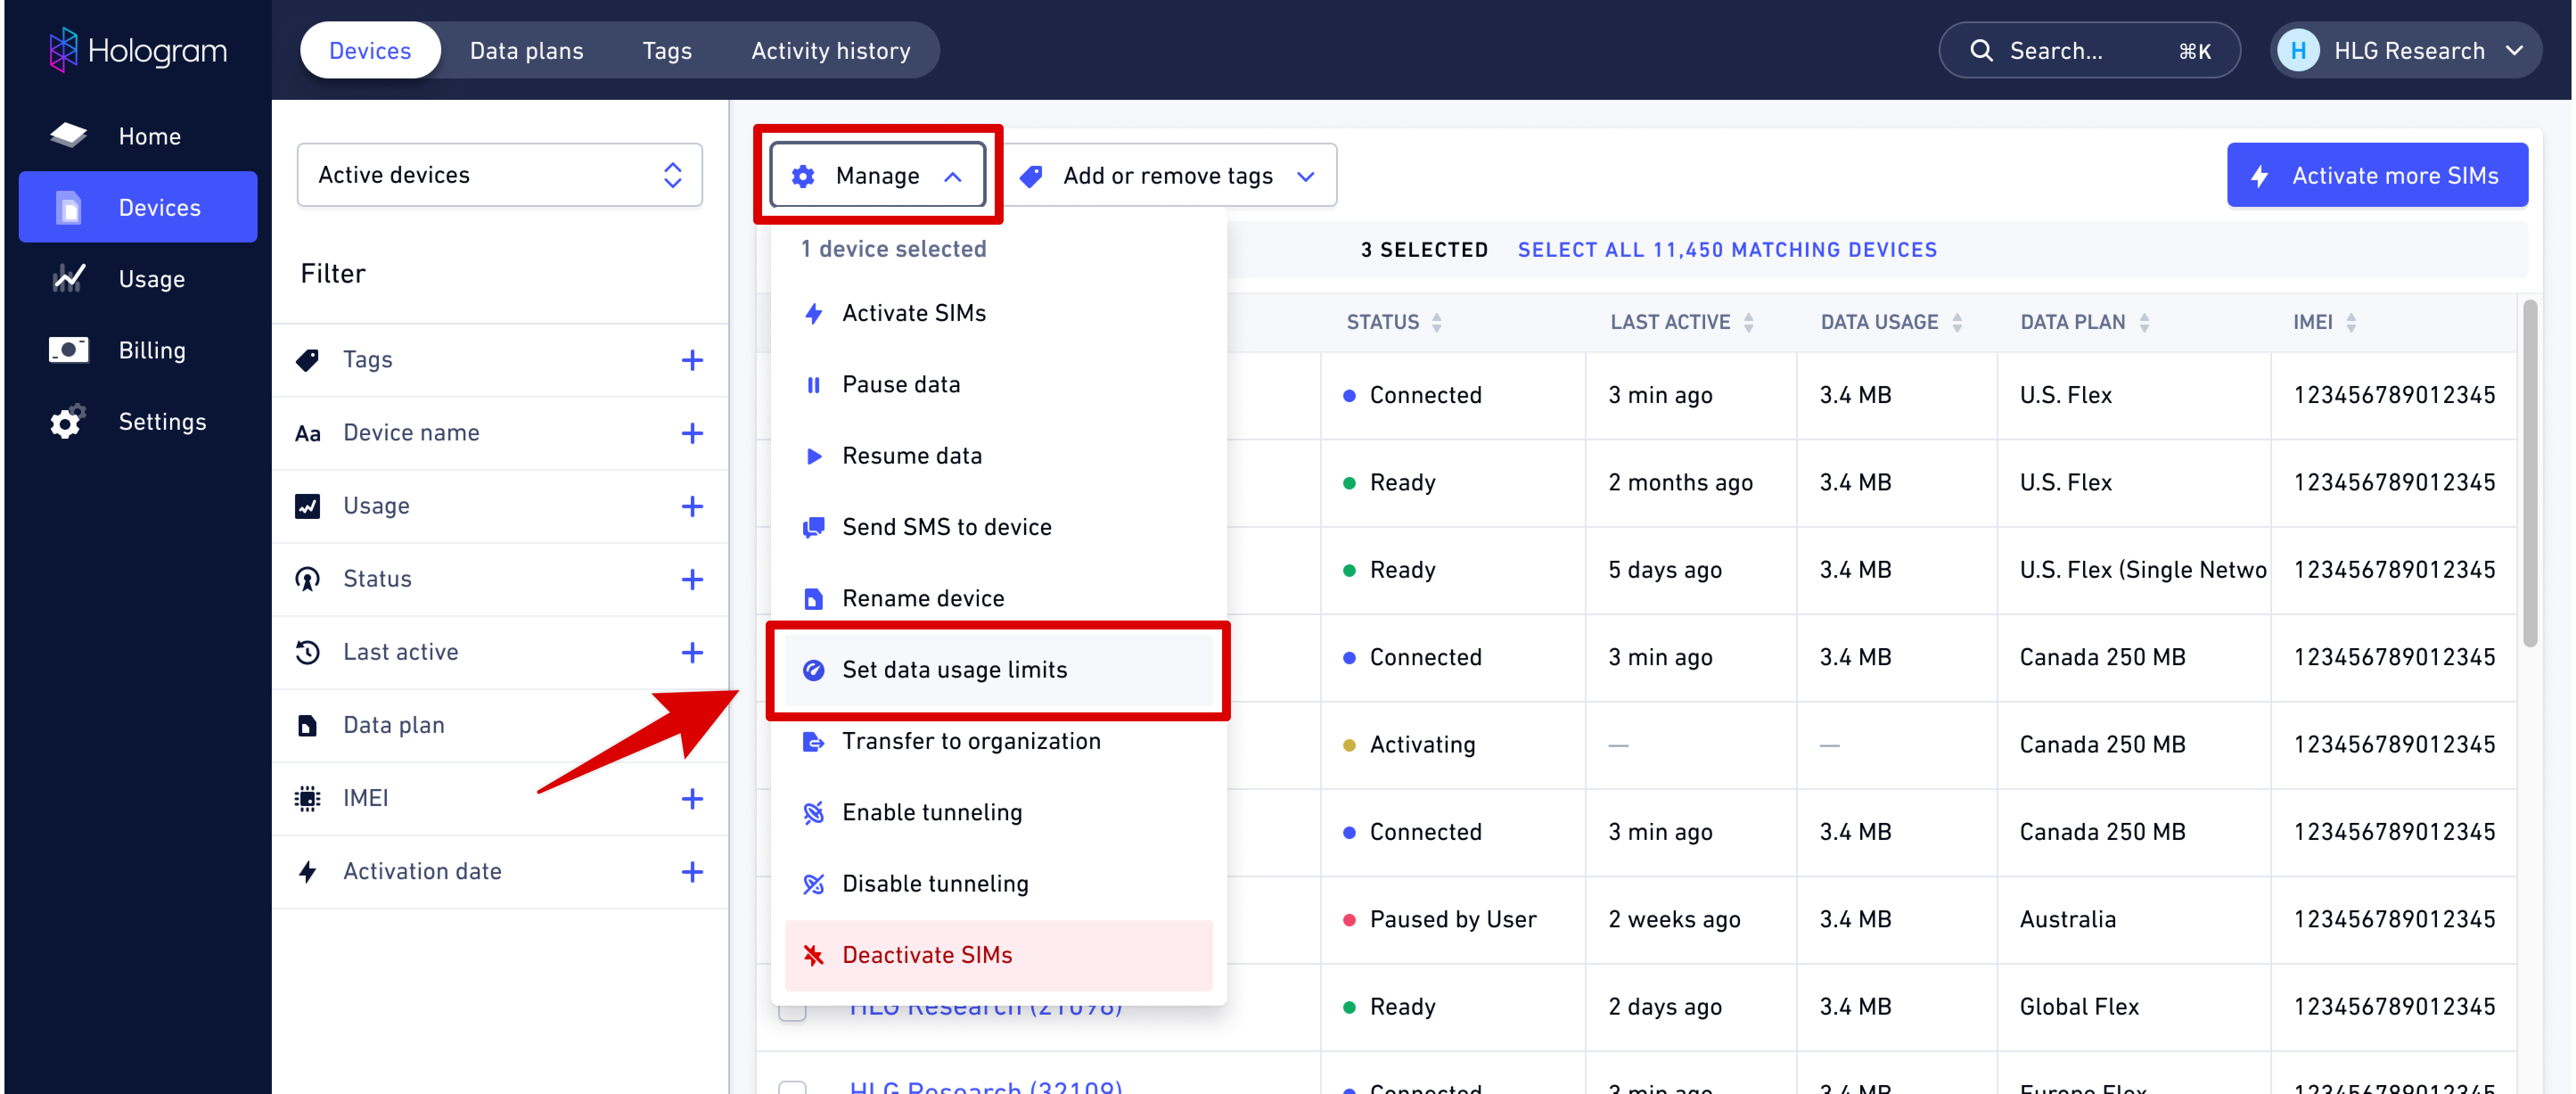The image size is (2576, 1094).
Task: Sort table by Status column arrows
Action: coord(1437,322)
